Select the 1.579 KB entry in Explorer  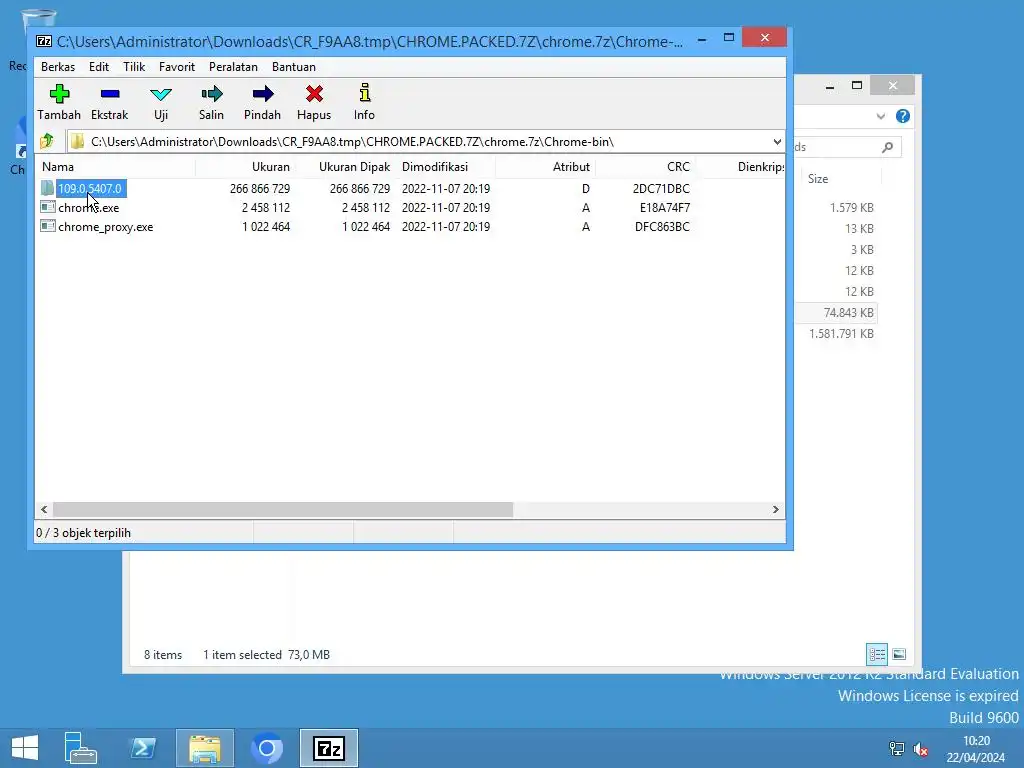852,208
